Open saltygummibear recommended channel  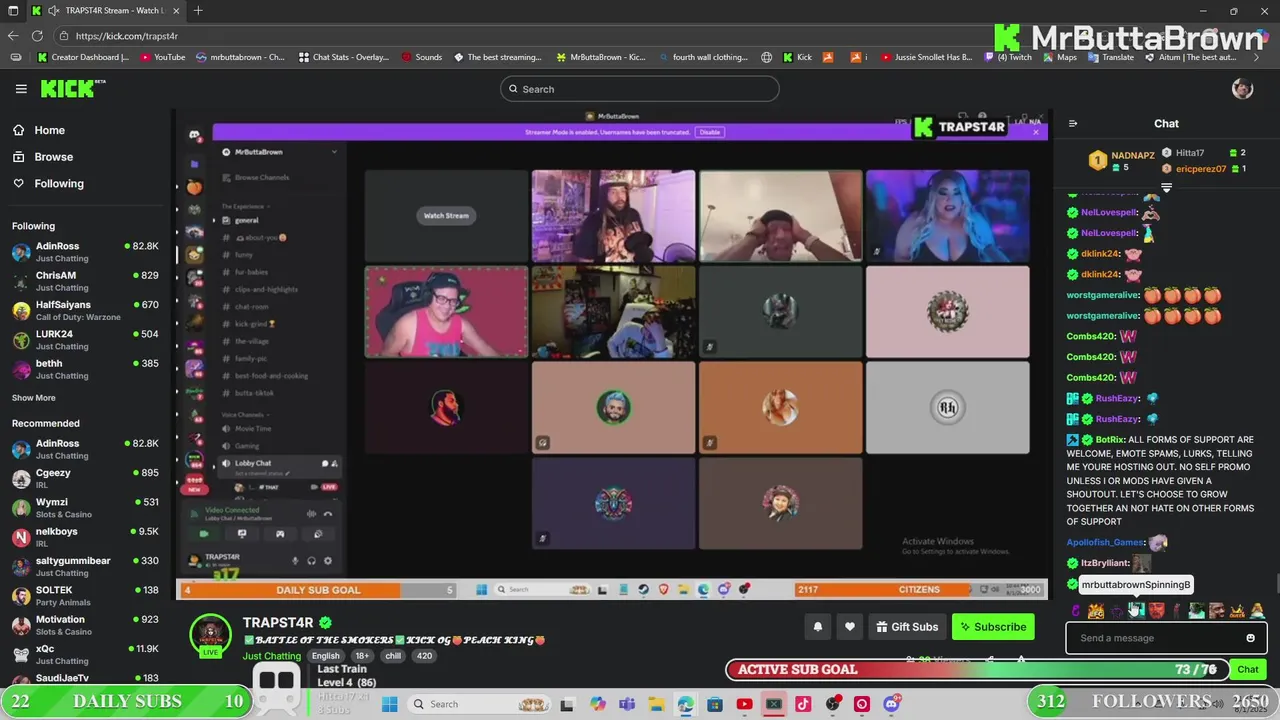[x=85, y=566]
